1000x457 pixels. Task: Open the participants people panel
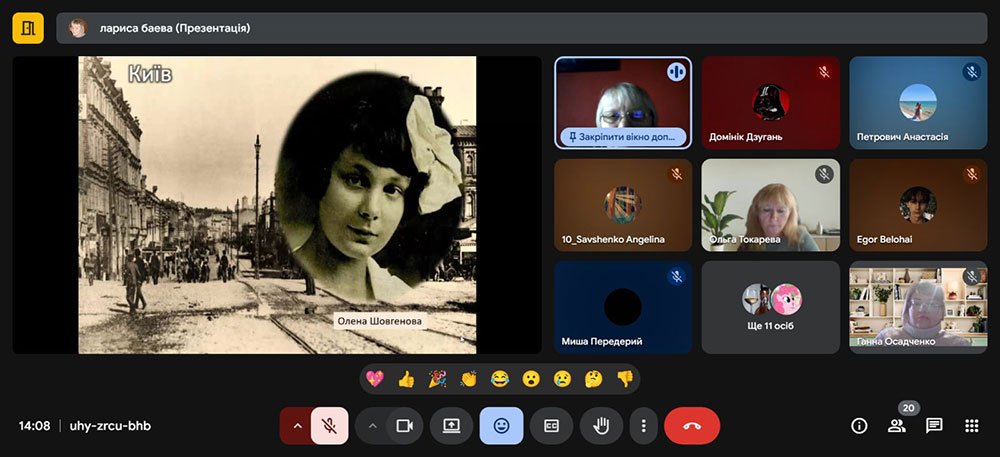tap(896, 425)
